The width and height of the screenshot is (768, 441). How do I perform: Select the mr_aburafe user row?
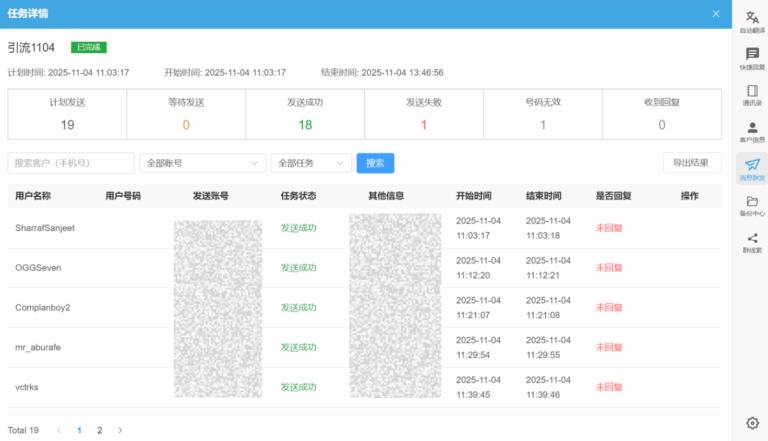coord(364,347)
